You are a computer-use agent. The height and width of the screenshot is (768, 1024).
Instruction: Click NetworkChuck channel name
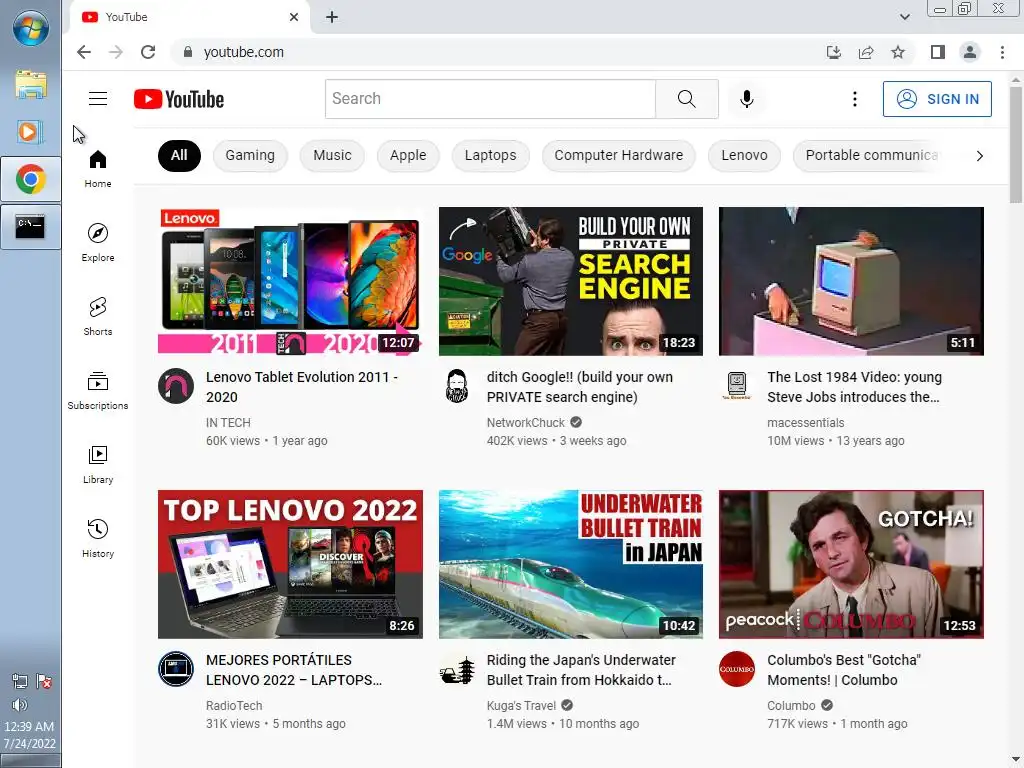(526, 423)
